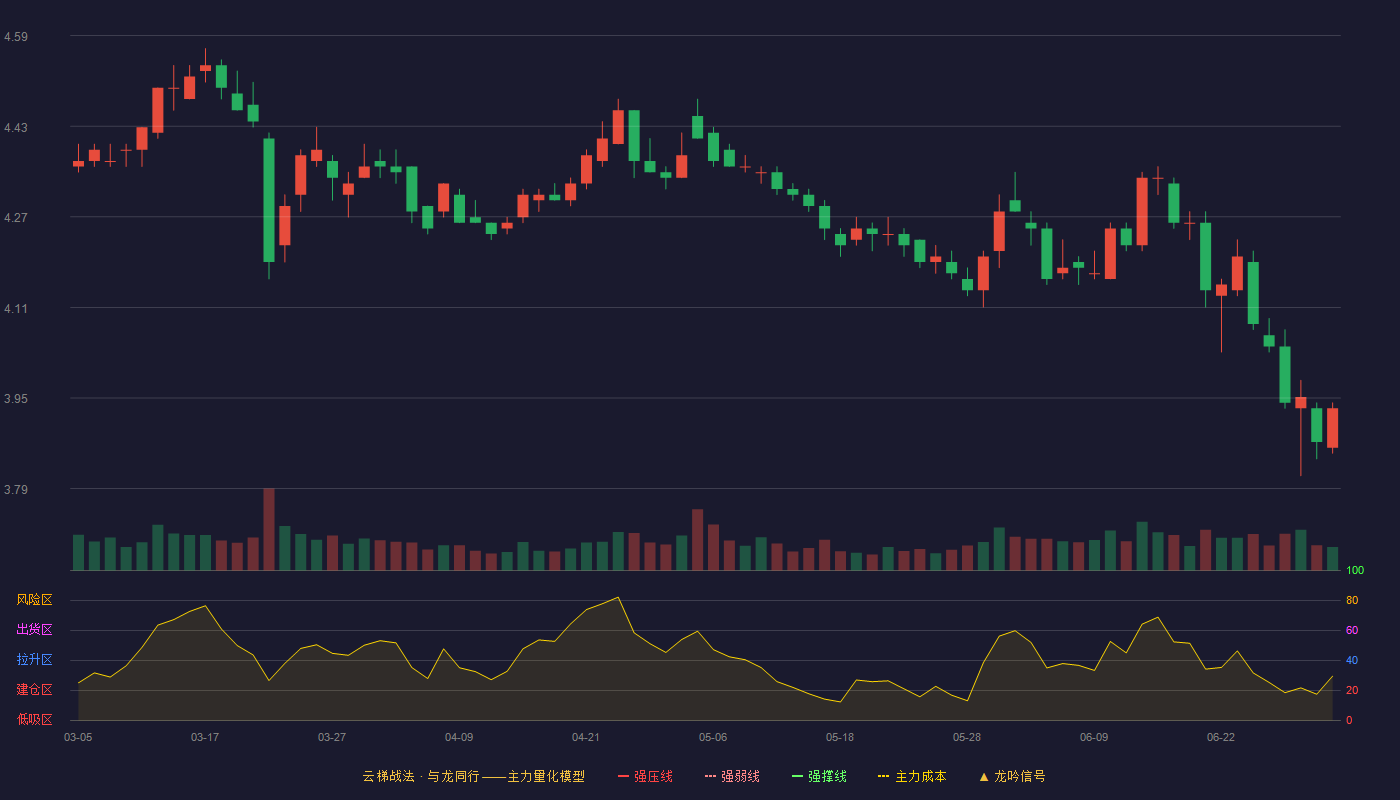The image size is (1400, 800).
Task: Click the 03-17 date label
Action: (205, 737)
